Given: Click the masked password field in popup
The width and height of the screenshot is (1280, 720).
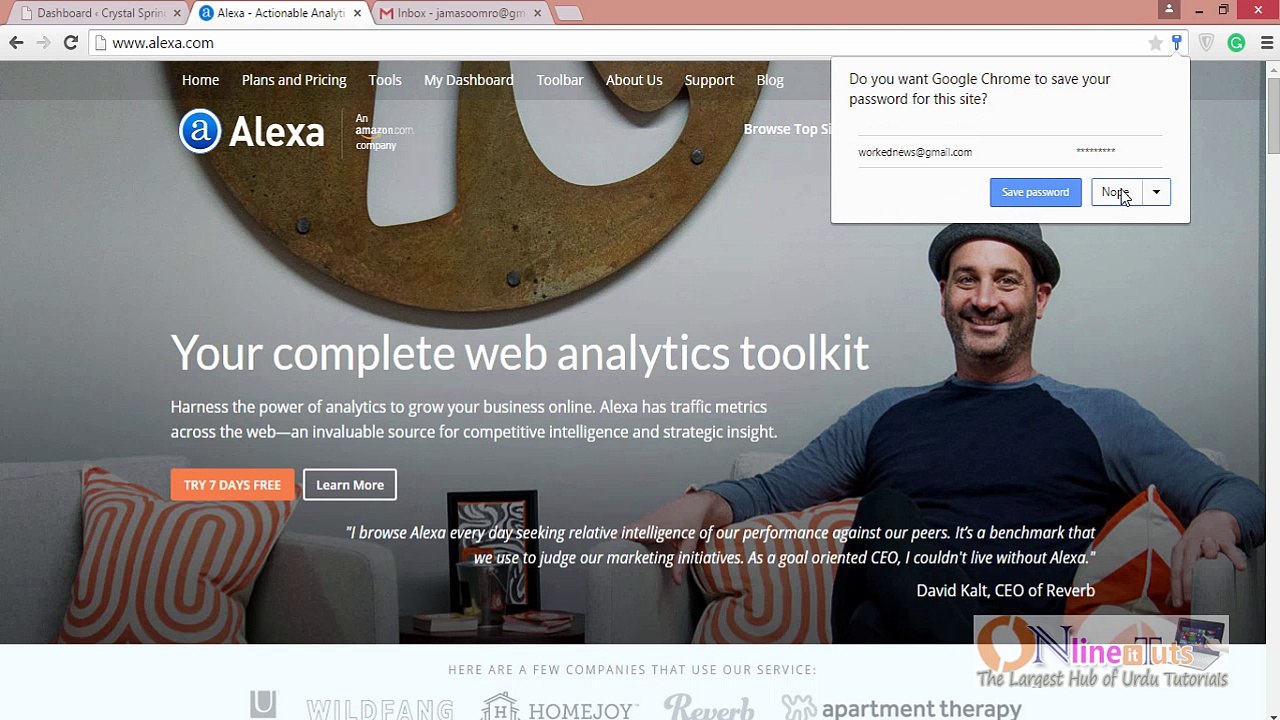Looking at the screenshot, I should (x=1096, y=151).
